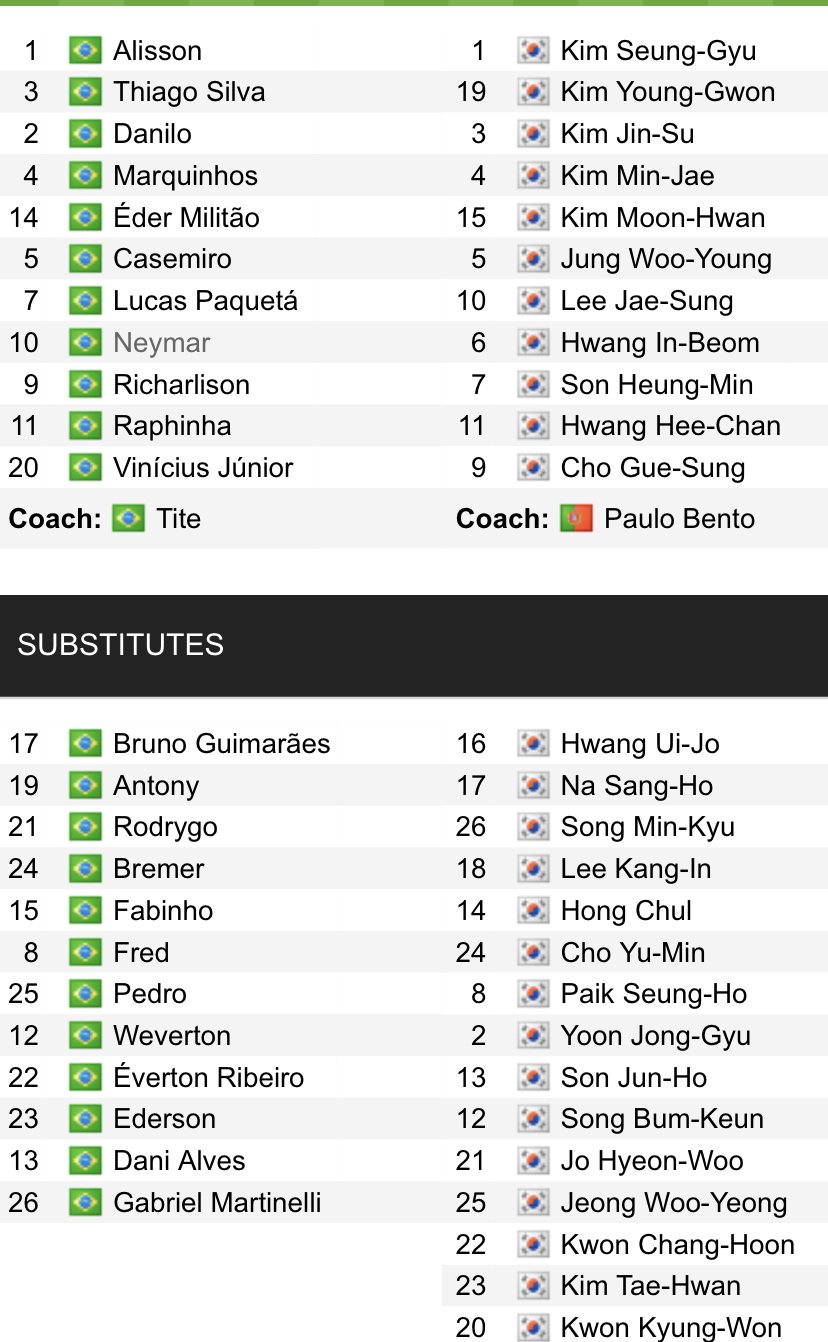
Task: Click the Brazil flag next to coach Tite
Action: [x=128, y=519]
